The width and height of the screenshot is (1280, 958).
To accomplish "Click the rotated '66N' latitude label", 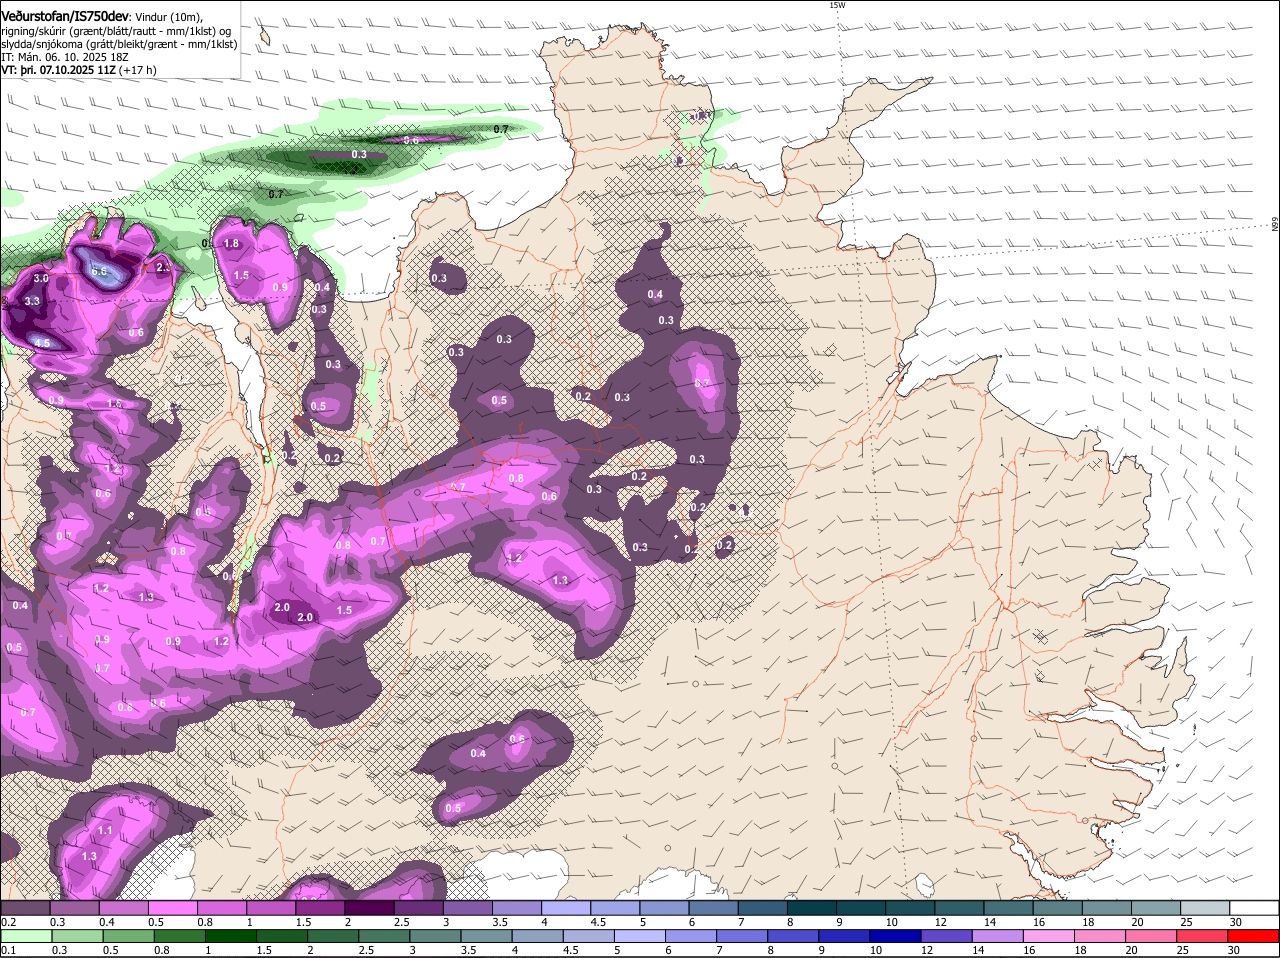I will click(1275, 225).
